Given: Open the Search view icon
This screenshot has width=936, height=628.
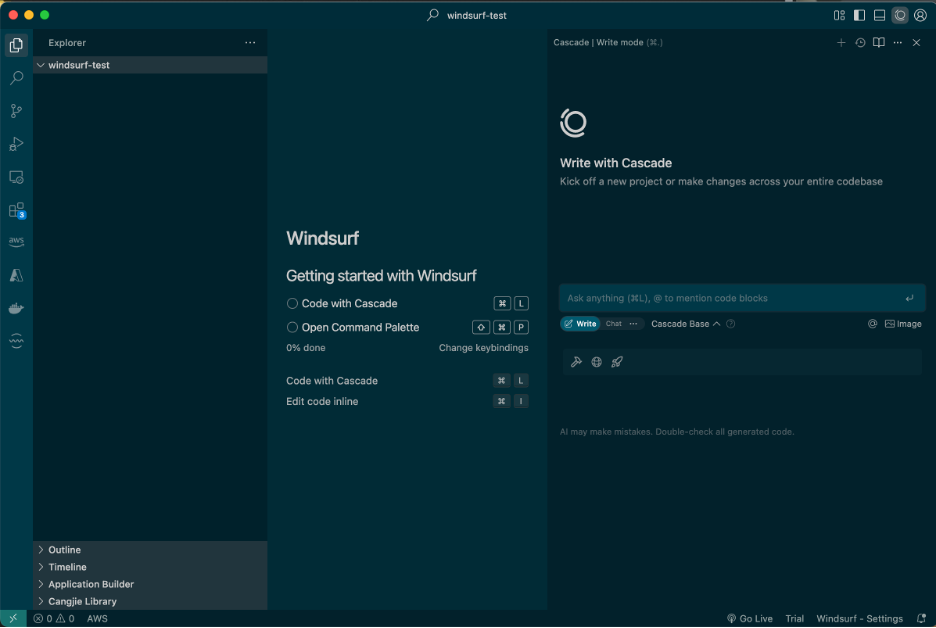Looking at the screenshot, I should click(x=16, y=78).
